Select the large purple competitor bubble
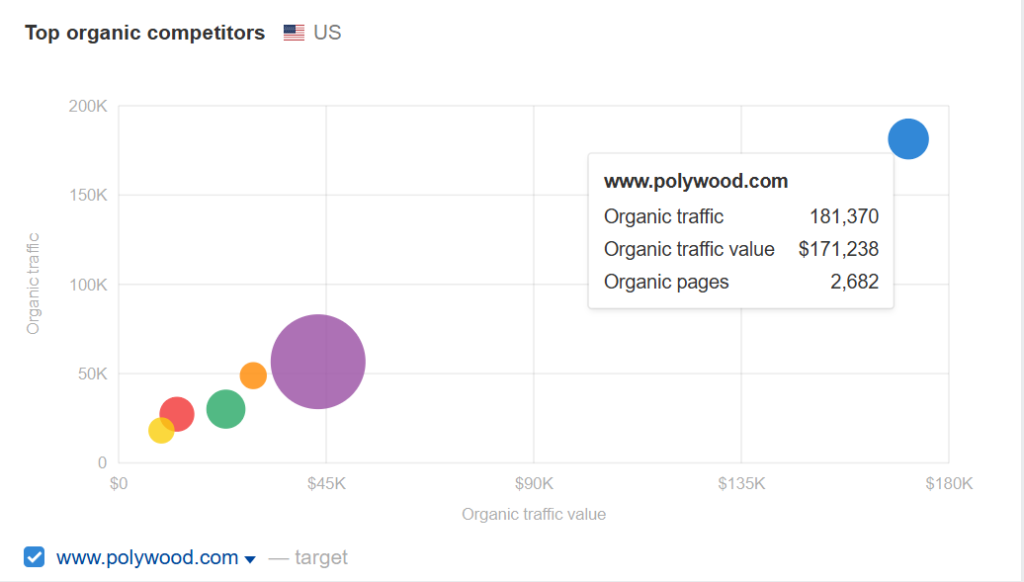Screen dimensions: 1024x582 point(318,362)
